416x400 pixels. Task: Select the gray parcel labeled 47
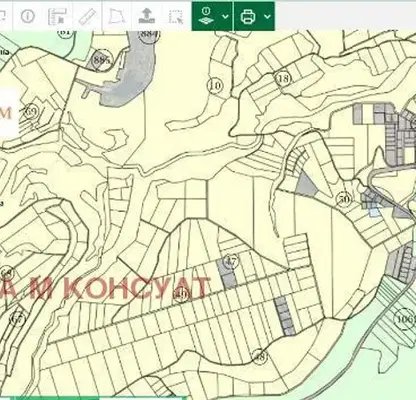[227, 272]
